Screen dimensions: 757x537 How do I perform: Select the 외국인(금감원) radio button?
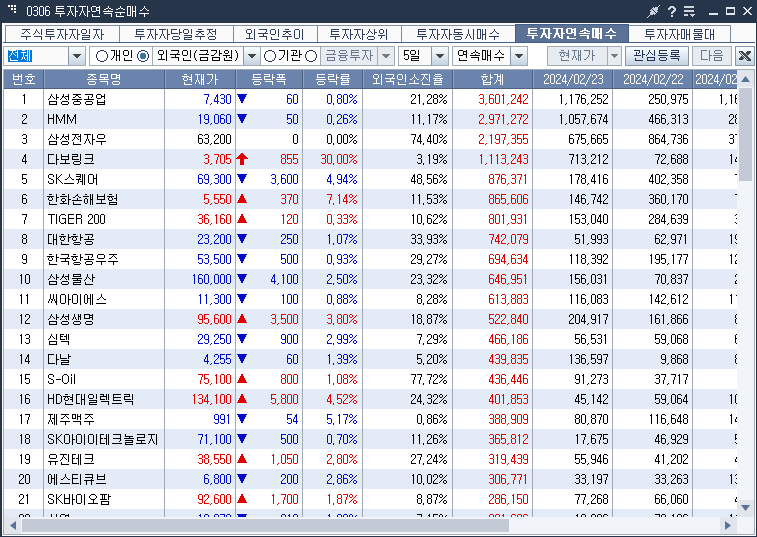coord(143,56)
